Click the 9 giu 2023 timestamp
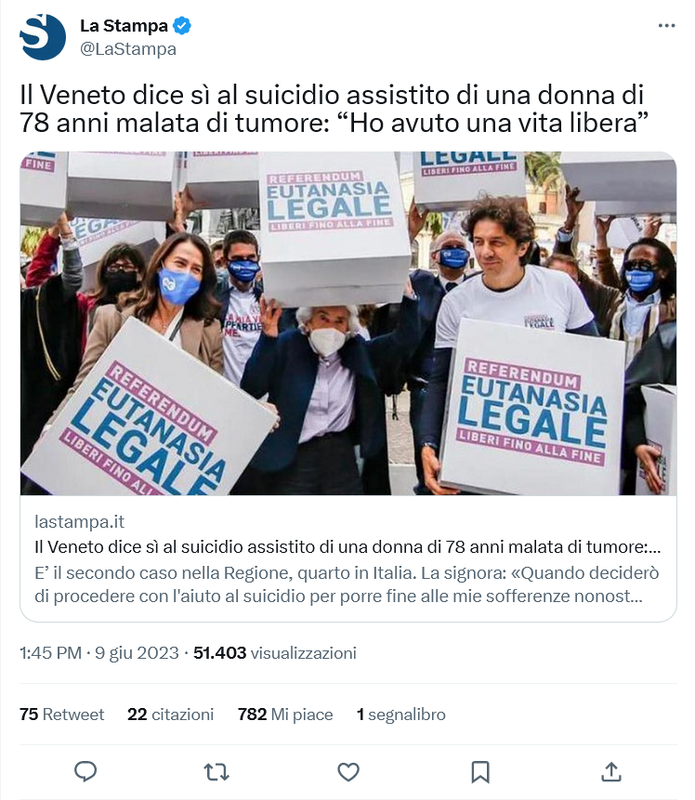The height and width of the screenshot is (800, 695). (x=137, y=653)
